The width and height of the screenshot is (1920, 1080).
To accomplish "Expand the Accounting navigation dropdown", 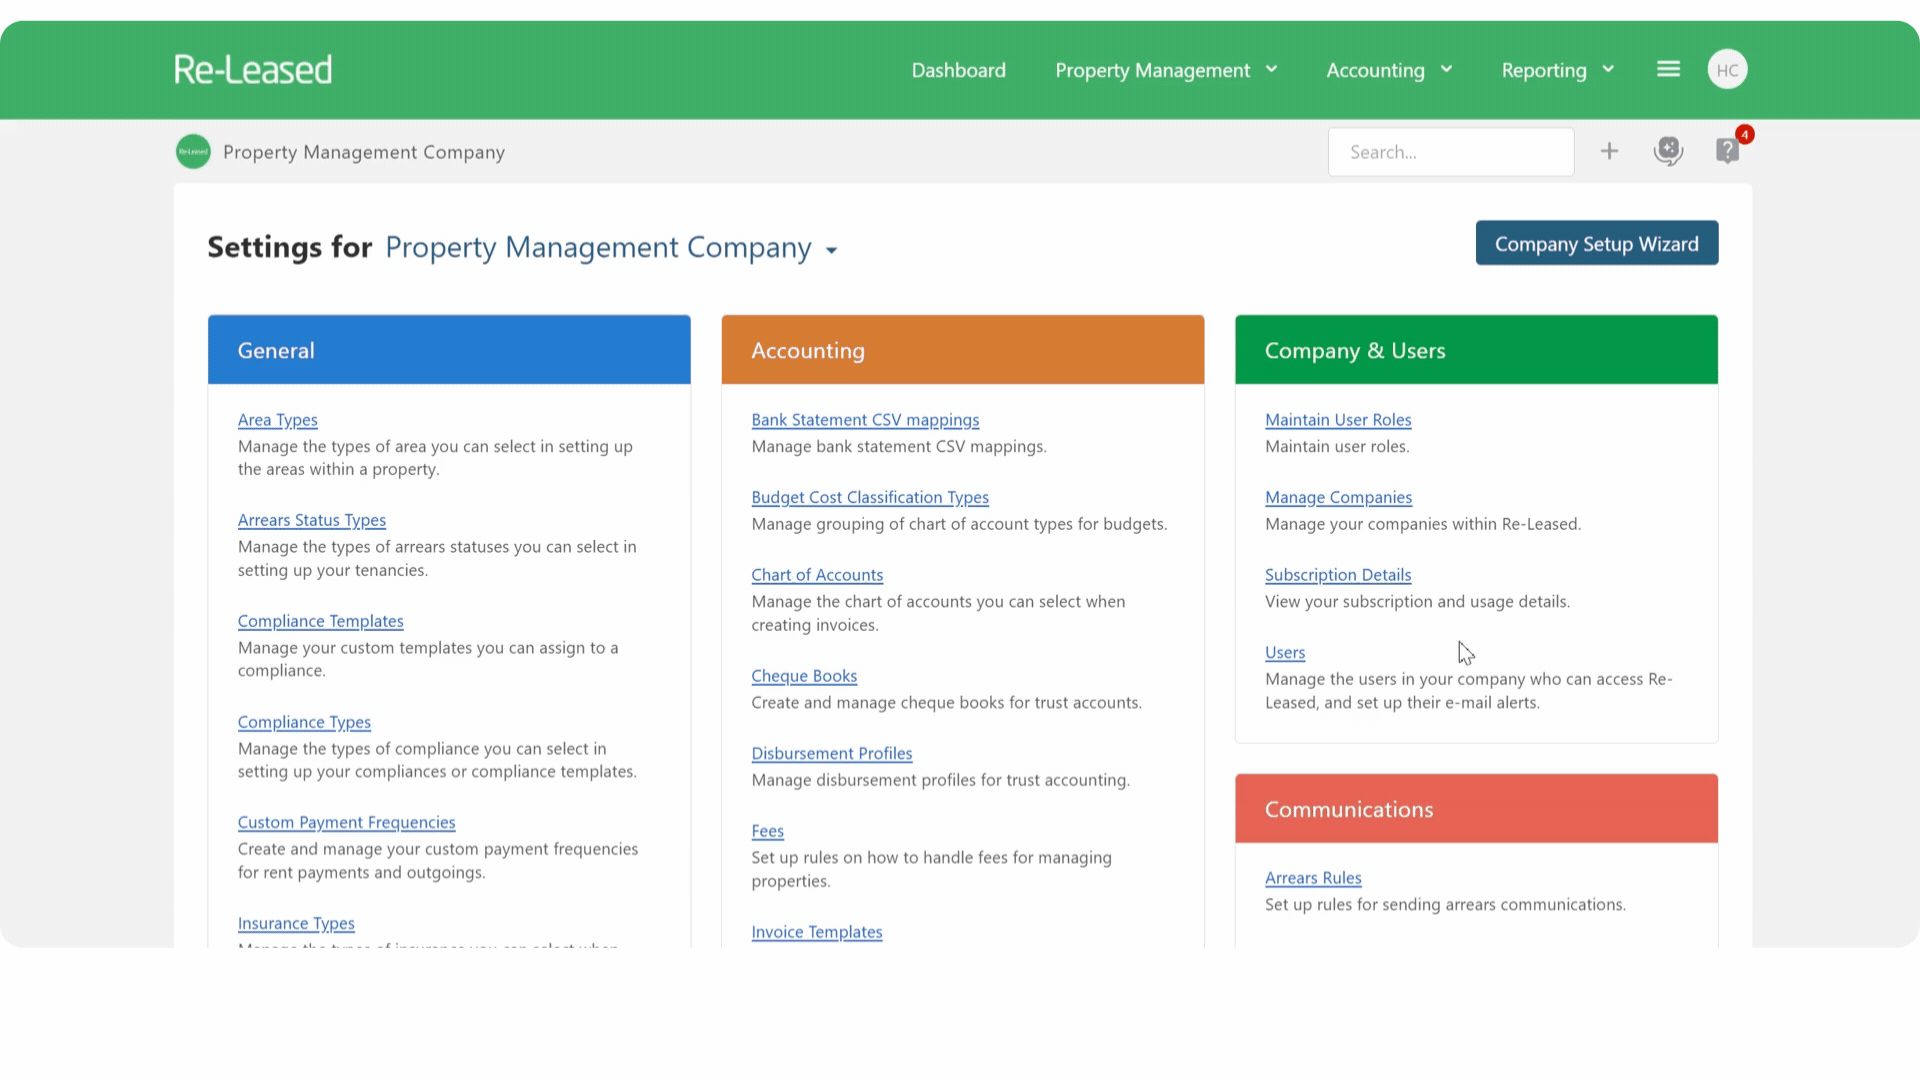I will pyautogui.click(x=1389, y=70).
